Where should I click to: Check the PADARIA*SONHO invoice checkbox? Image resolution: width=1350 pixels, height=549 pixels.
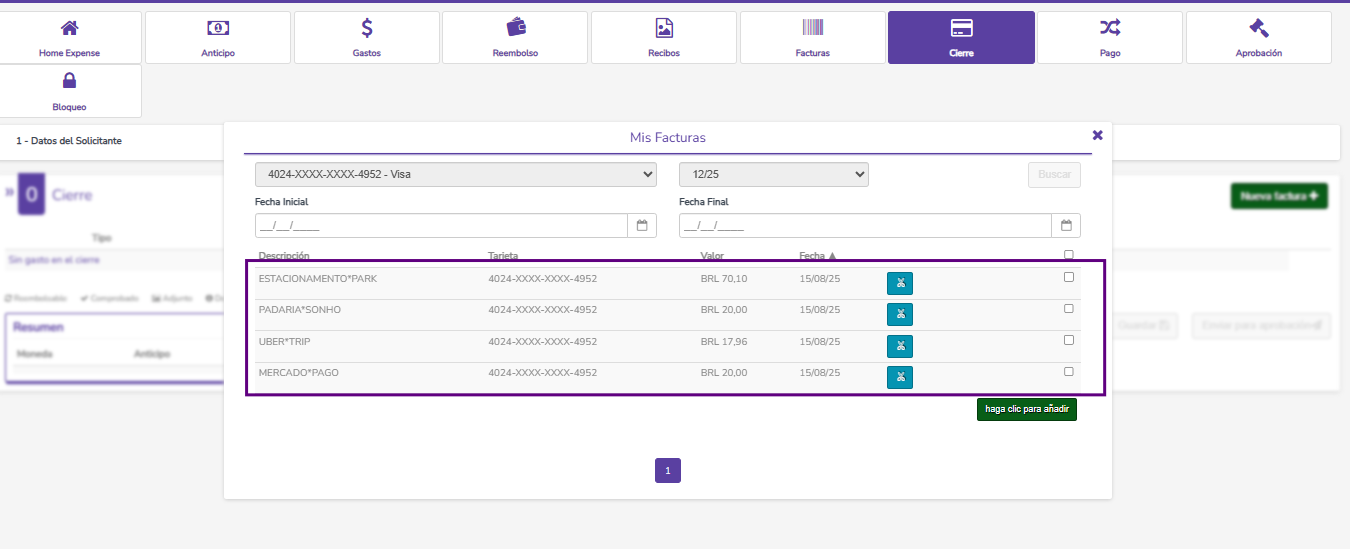click(x=1069, y=309)
